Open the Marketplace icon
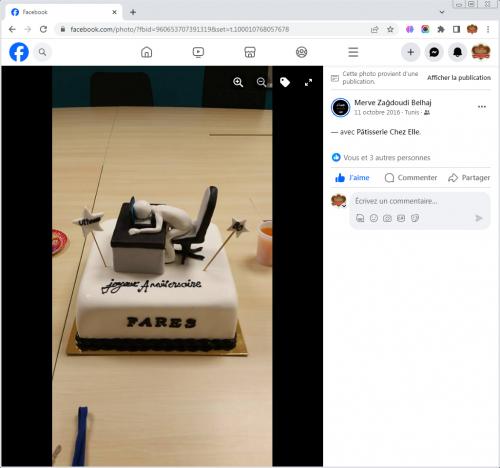This screenshot has height=468, width=500. (250, 52)
